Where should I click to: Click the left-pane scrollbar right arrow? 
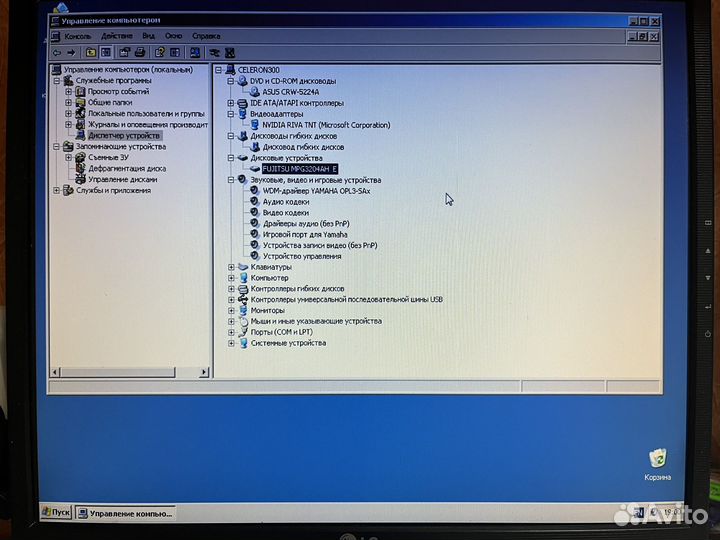(204, 372)
